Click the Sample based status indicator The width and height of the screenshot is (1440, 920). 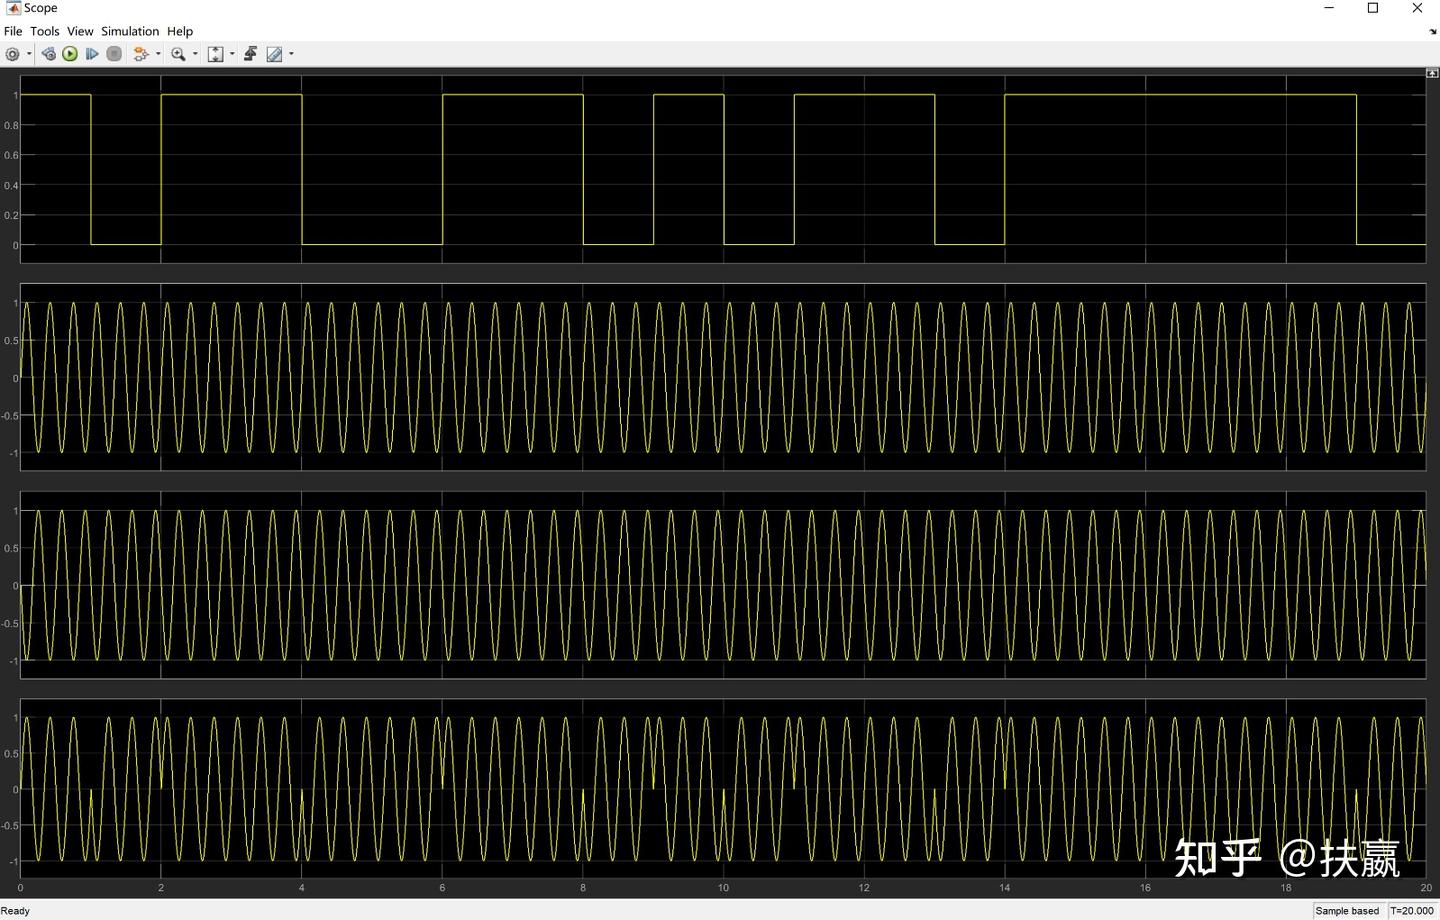click(1346, 911)
